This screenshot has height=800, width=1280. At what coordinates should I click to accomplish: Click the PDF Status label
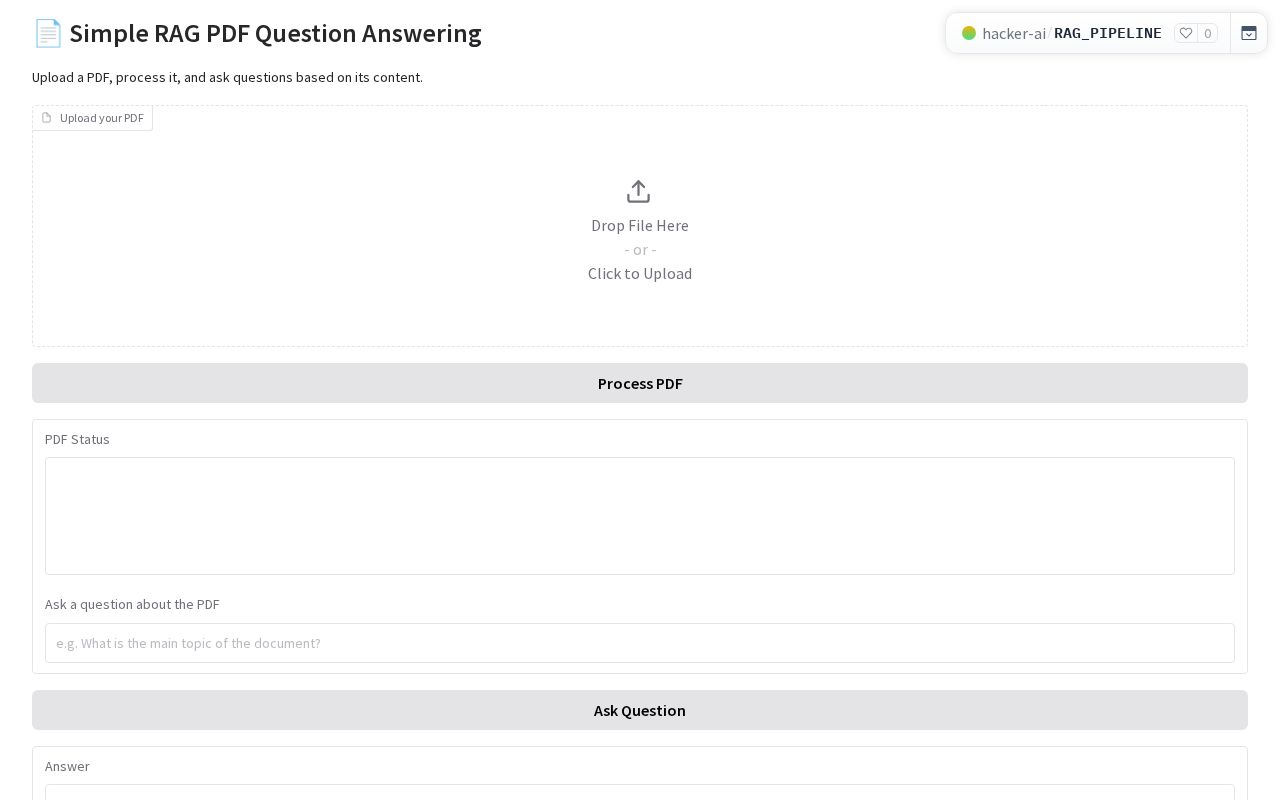point(77,439)
